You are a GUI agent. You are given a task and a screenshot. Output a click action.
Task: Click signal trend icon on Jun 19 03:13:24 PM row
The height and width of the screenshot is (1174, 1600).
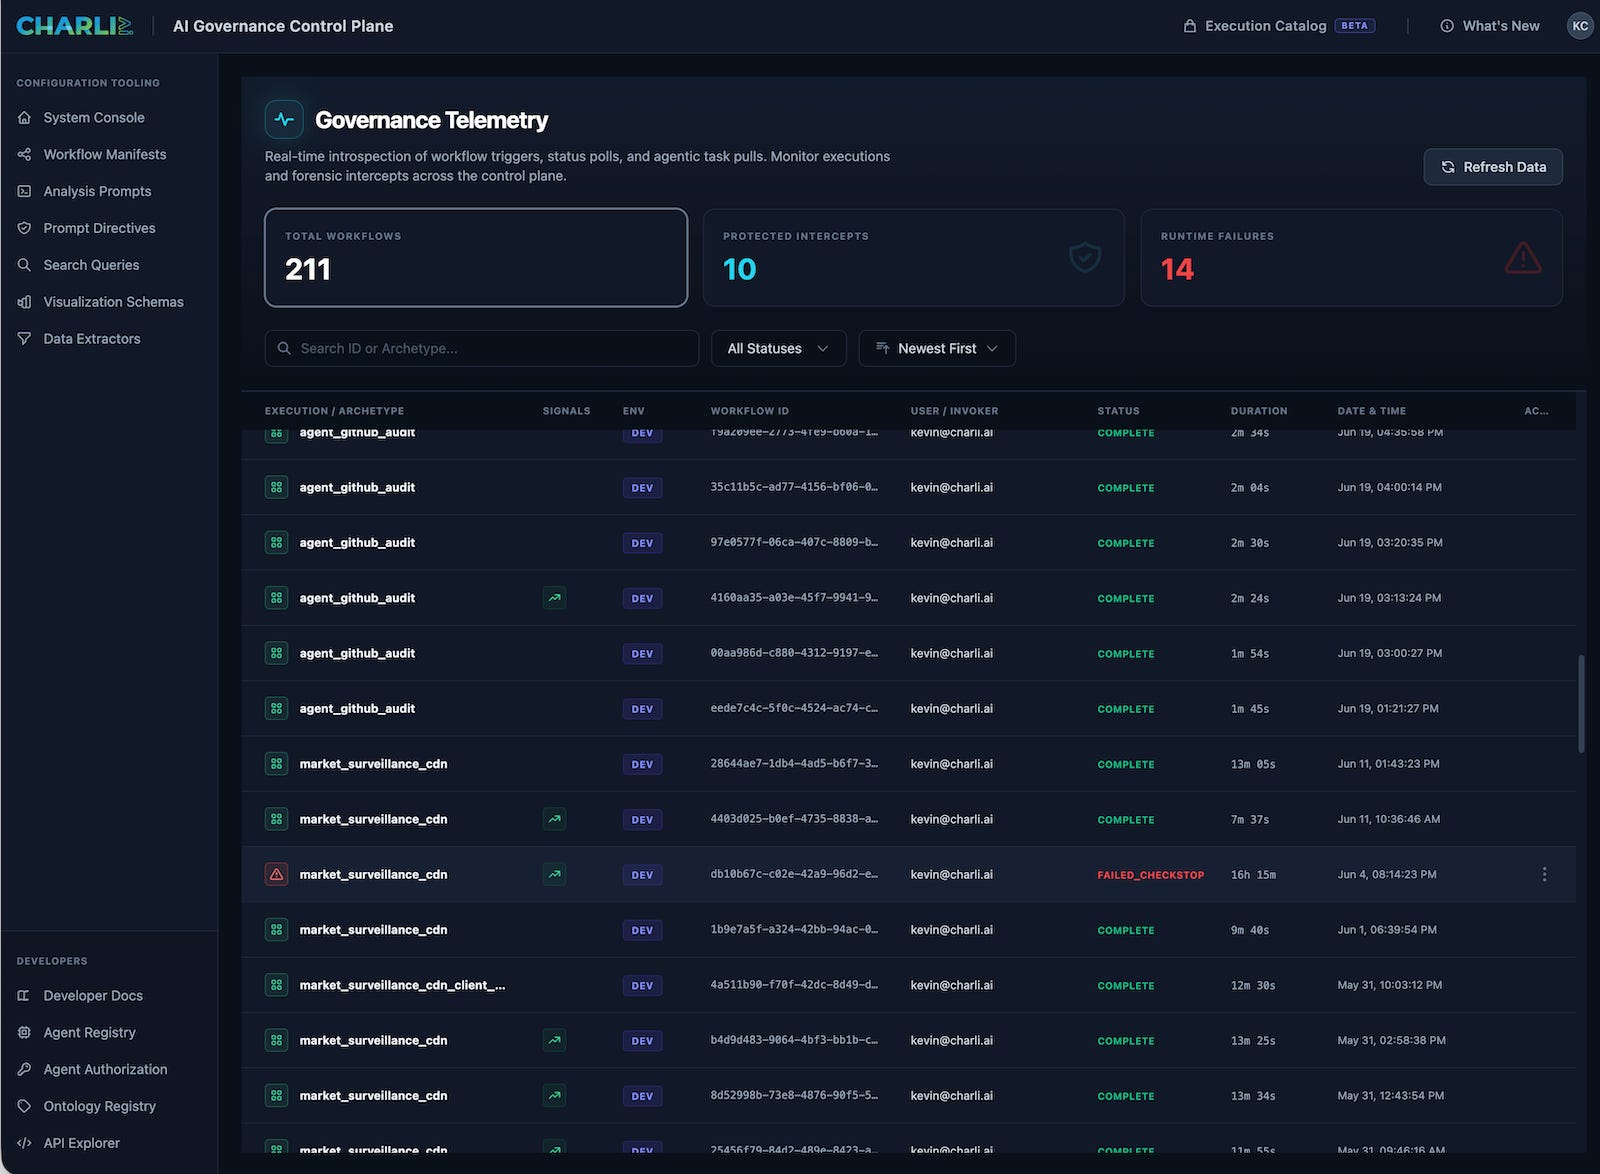(554, 598)
